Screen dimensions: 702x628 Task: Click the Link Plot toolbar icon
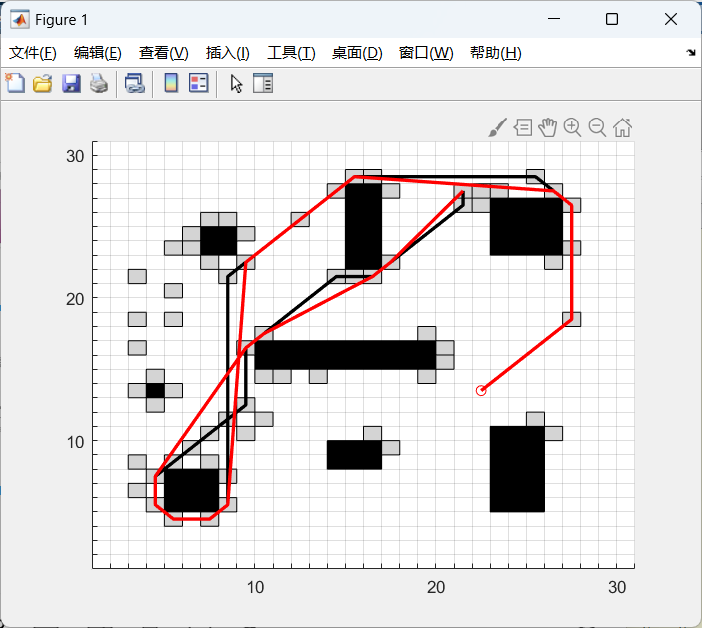(134, 84)
